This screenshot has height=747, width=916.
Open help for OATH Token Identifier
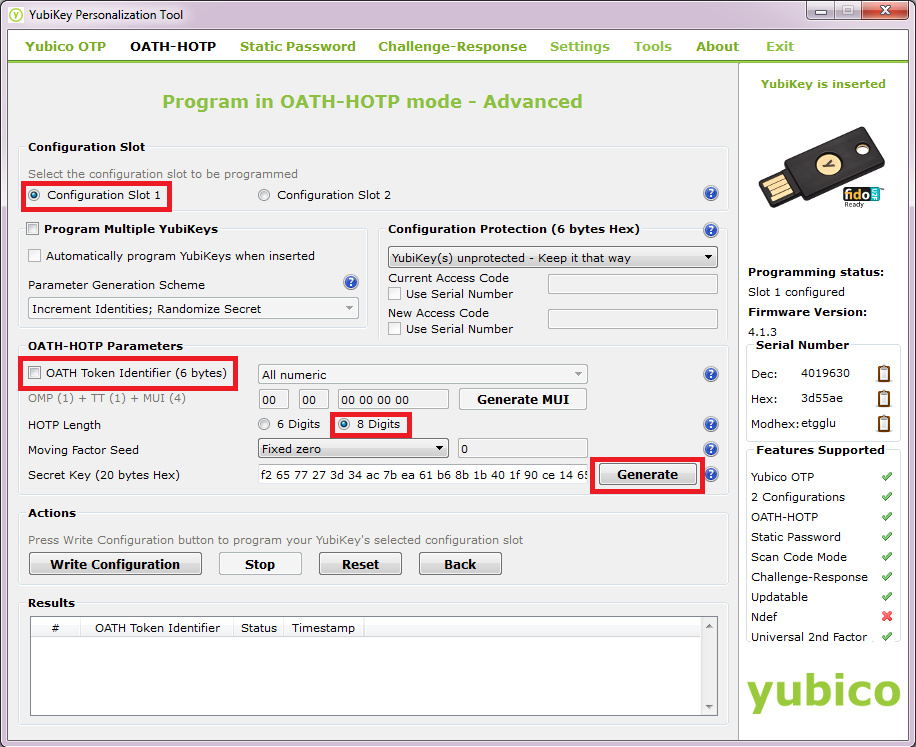[710, 374]
